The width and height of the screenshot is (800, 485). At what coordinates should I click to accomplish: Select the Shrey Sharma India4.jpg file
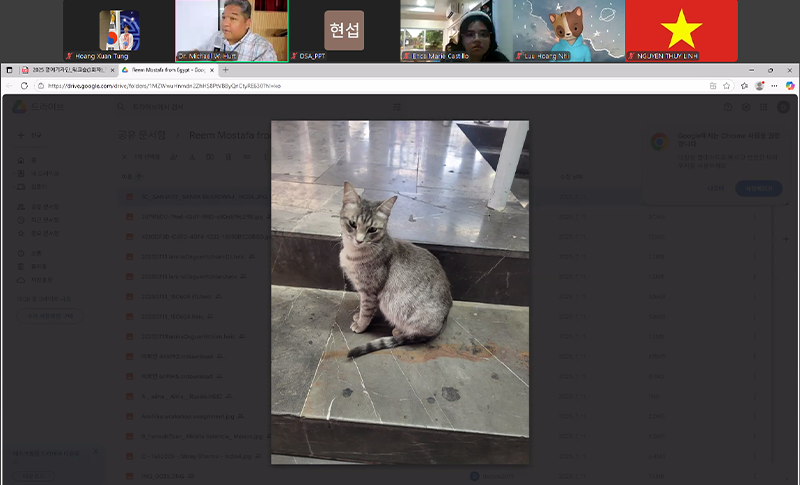[x=196, y=456]
